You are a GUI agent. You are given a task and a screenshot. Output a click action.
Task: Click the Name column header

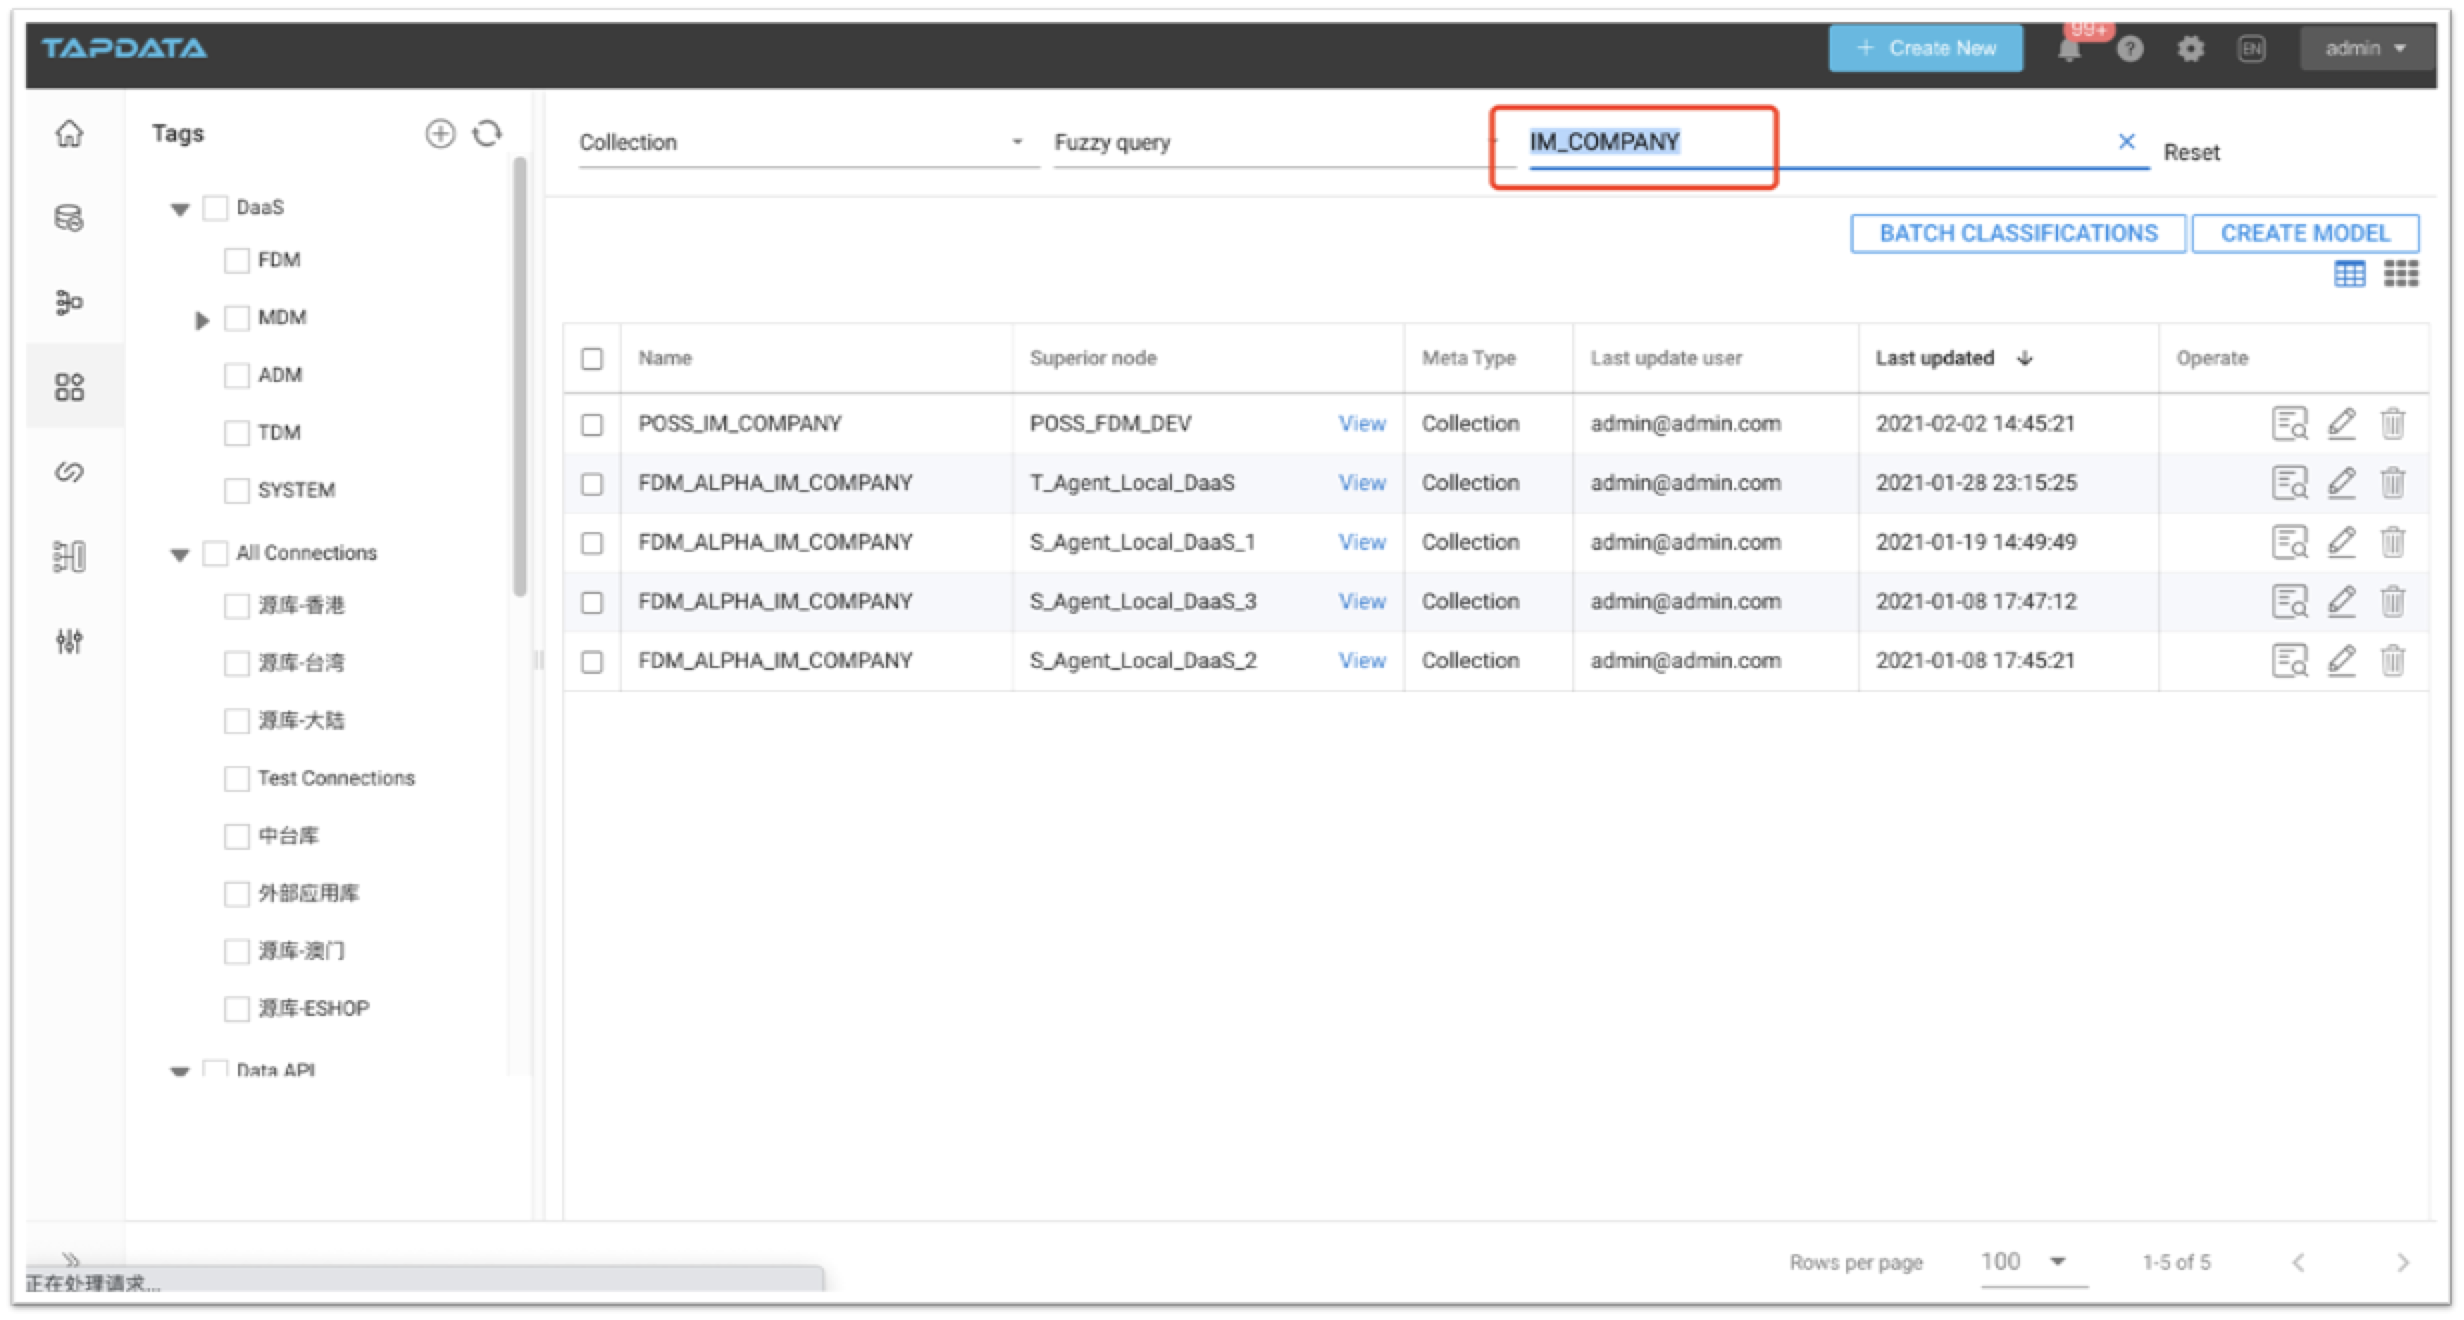665,358
